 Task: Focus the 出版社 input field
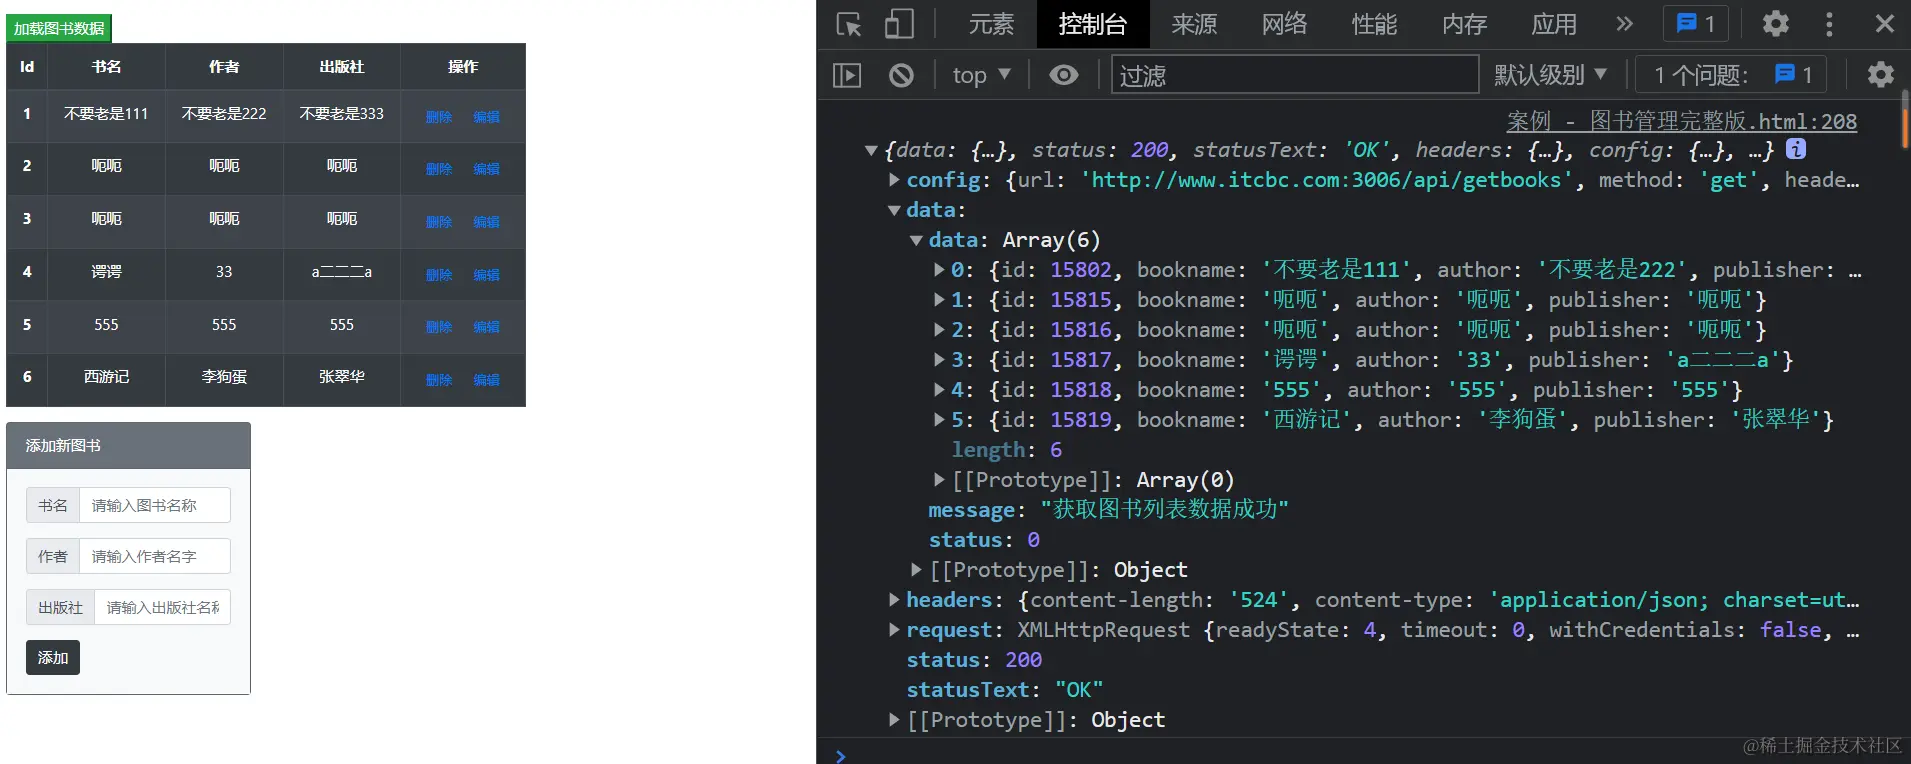(162, 607)
